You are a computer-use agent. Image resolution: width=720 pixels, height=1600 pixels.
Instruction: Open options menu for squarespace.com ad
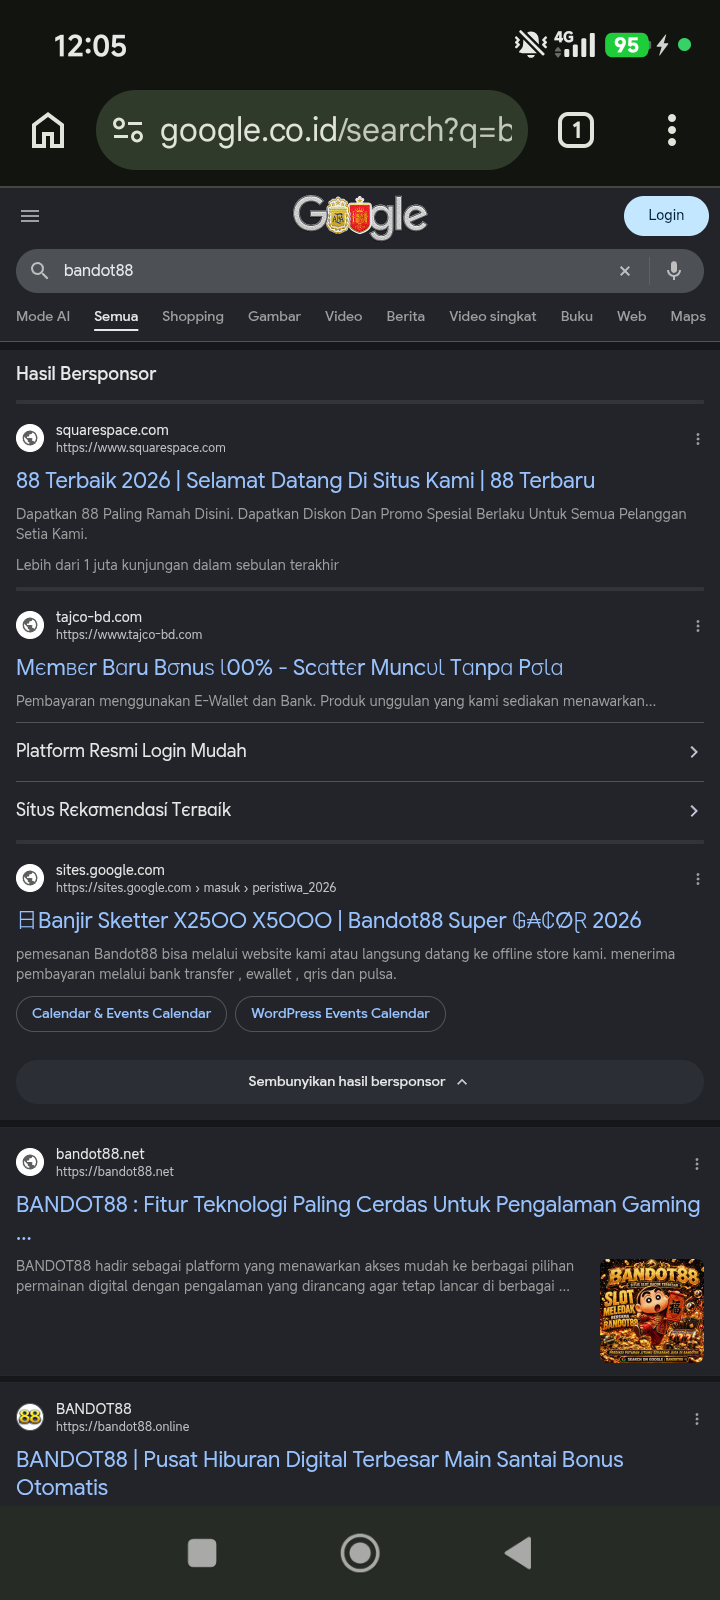pos(698,439)
